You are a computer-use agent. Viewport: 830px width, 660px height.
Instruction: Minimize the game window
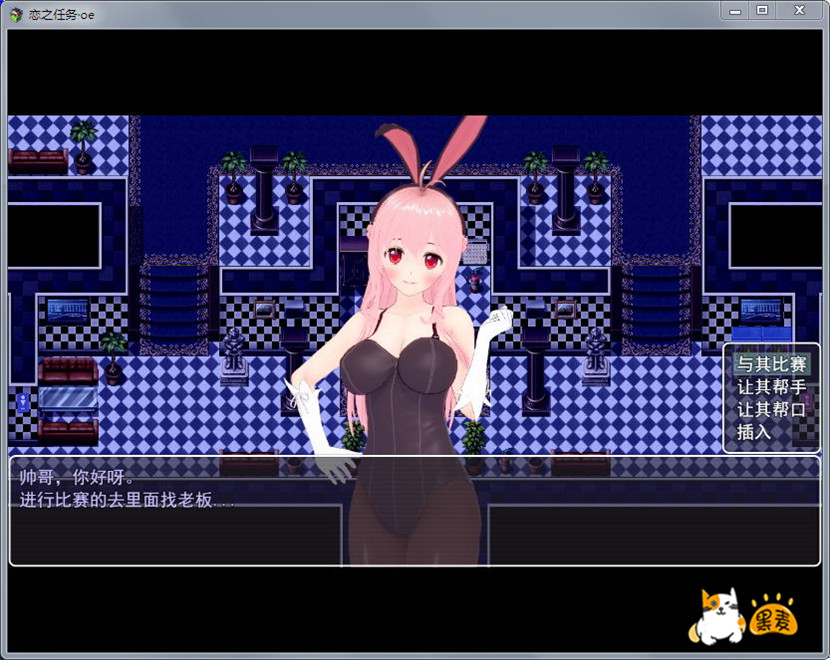(x=736, y=10)
